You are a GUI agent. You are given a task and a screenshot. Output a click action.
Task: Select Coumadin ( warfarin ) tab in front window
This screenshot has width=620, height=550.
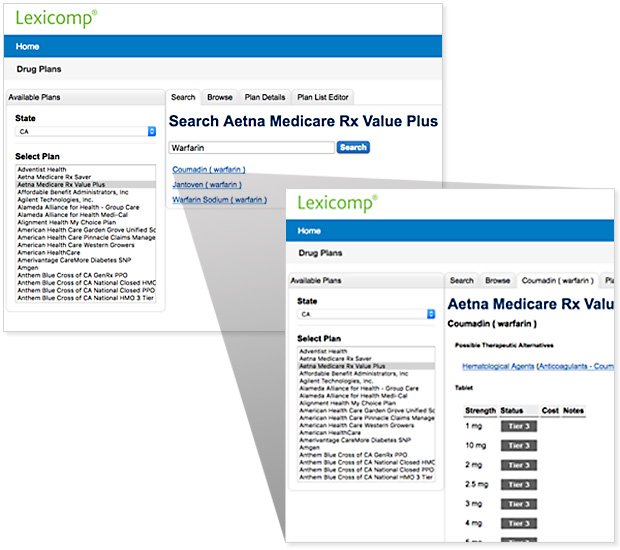[557, 281]
